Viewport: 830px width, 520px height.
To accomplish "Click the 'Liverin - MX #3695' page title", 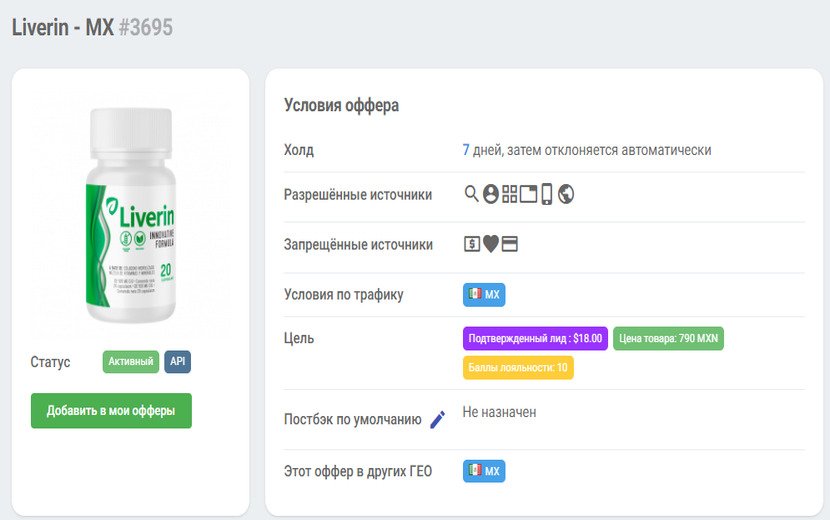I will pos(92,27).
